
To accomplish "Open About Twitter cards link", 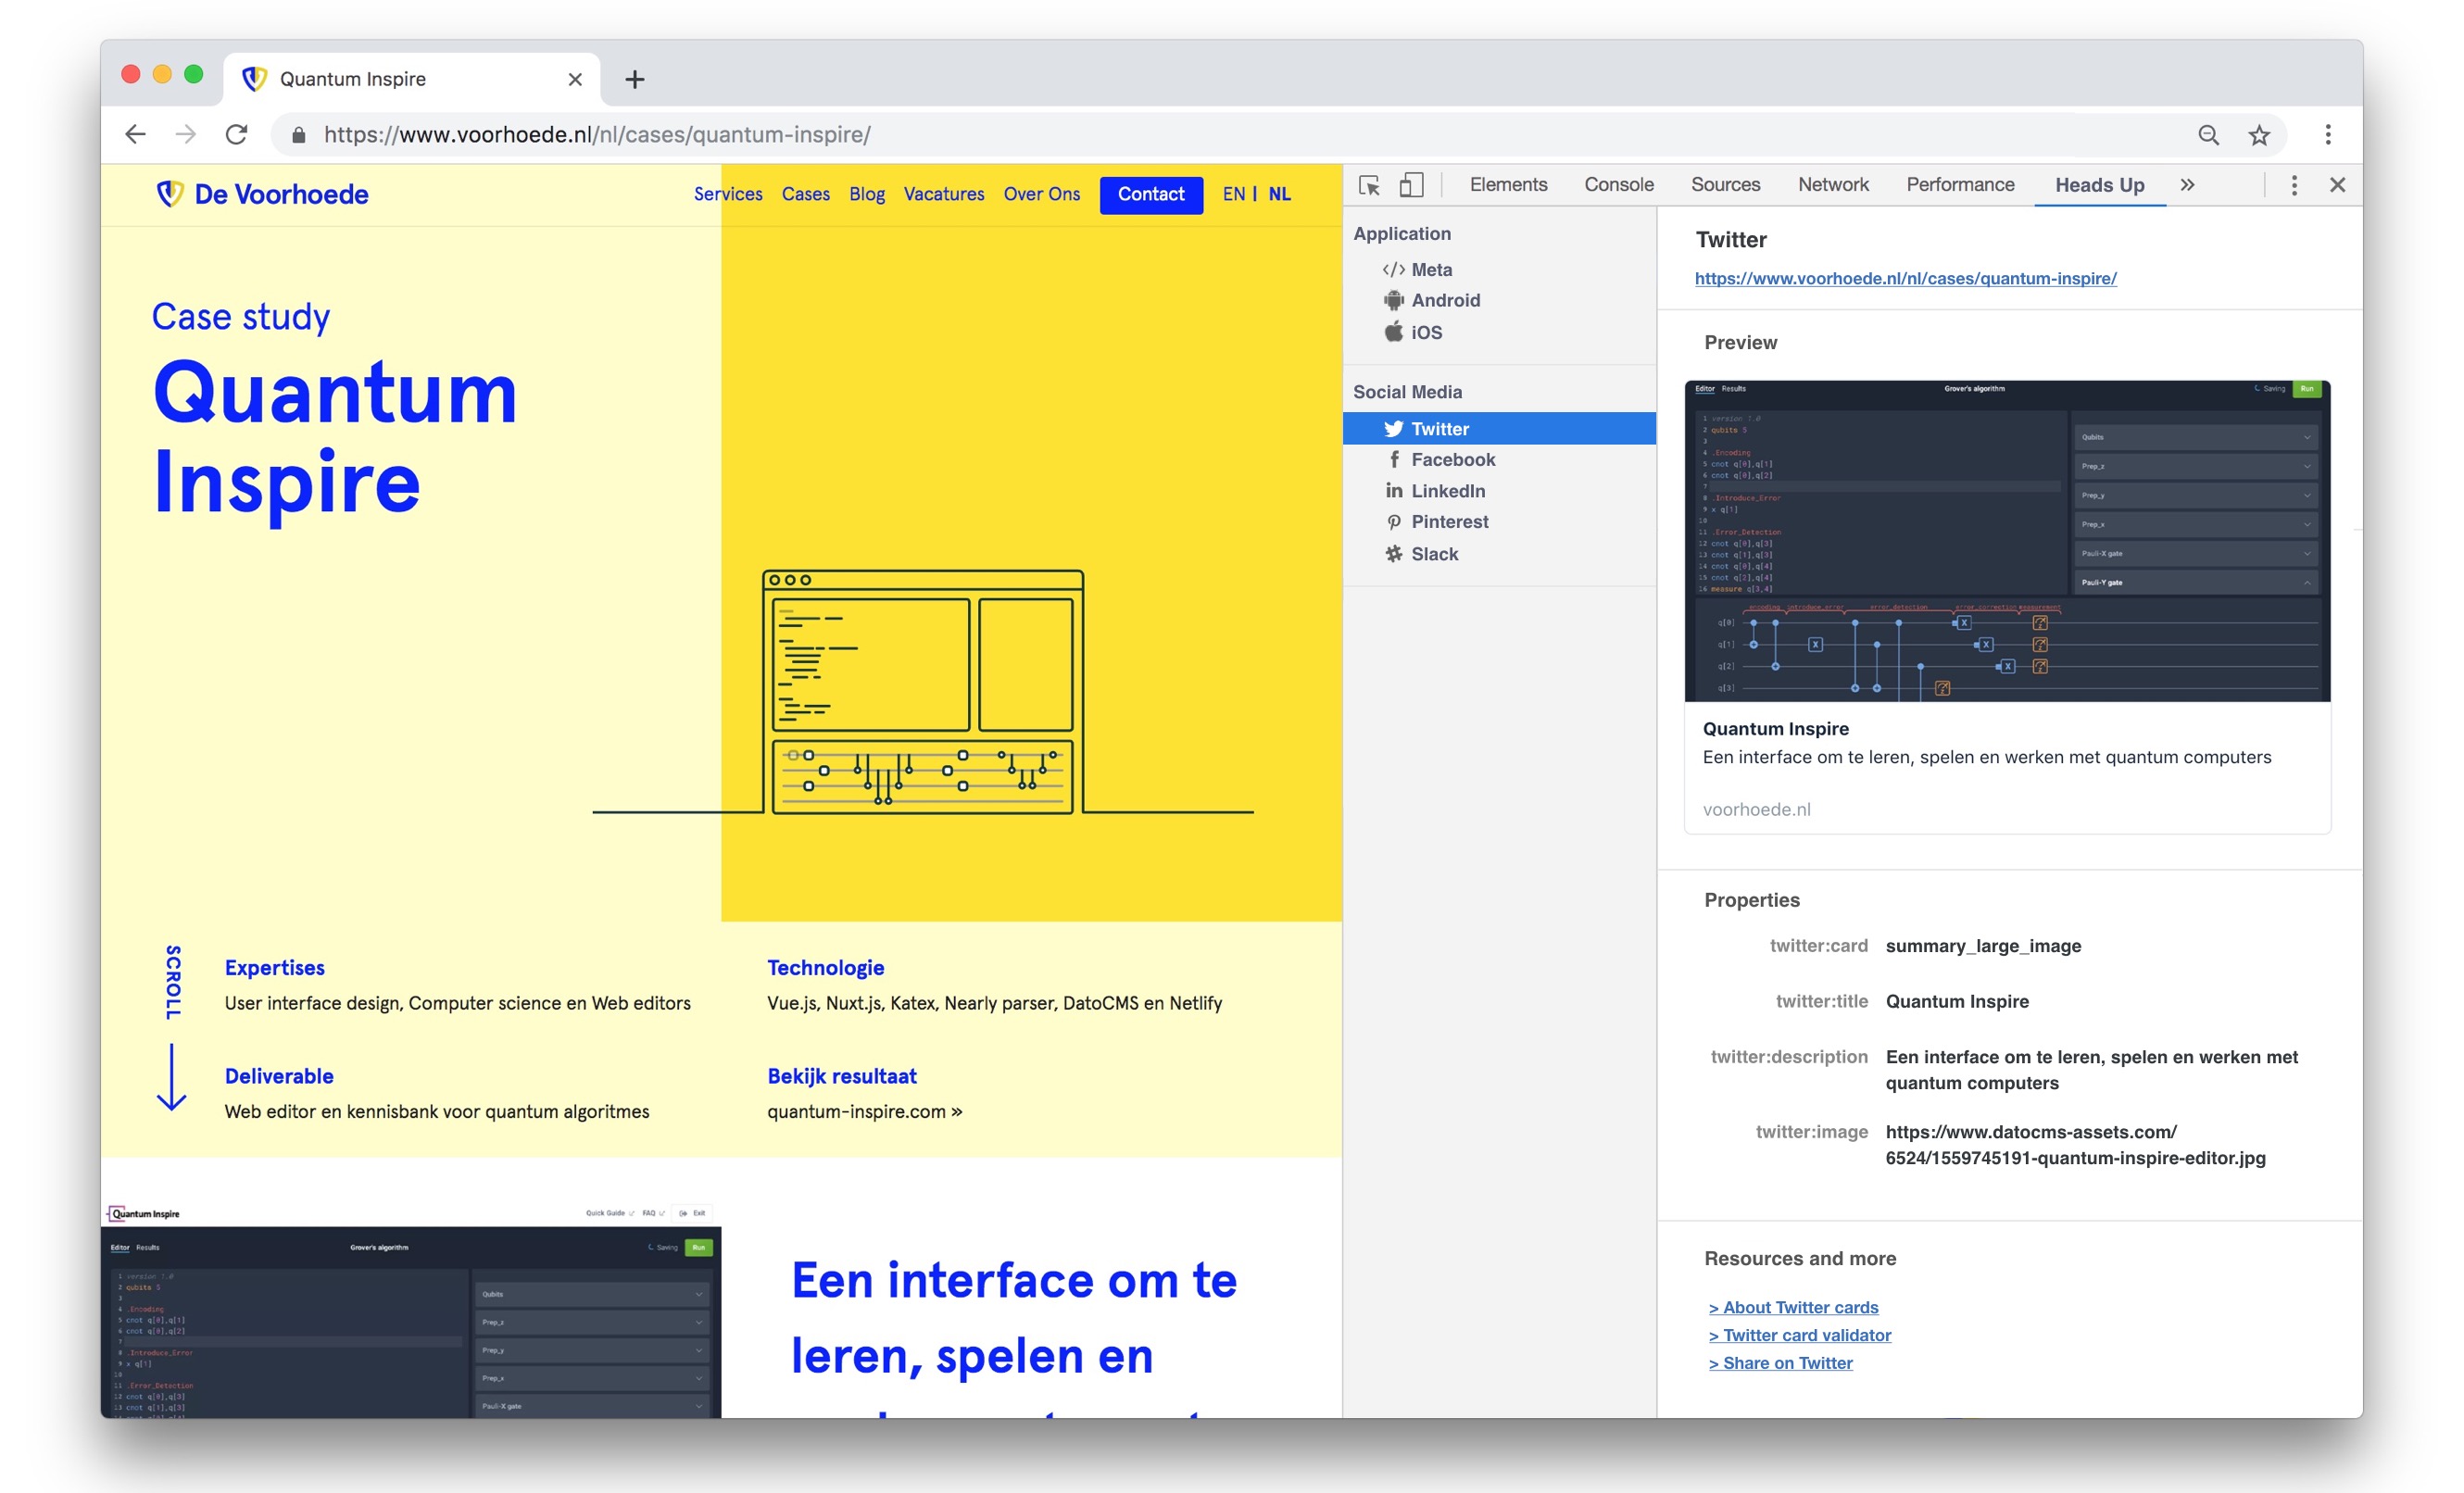I will point(1793,1307).
